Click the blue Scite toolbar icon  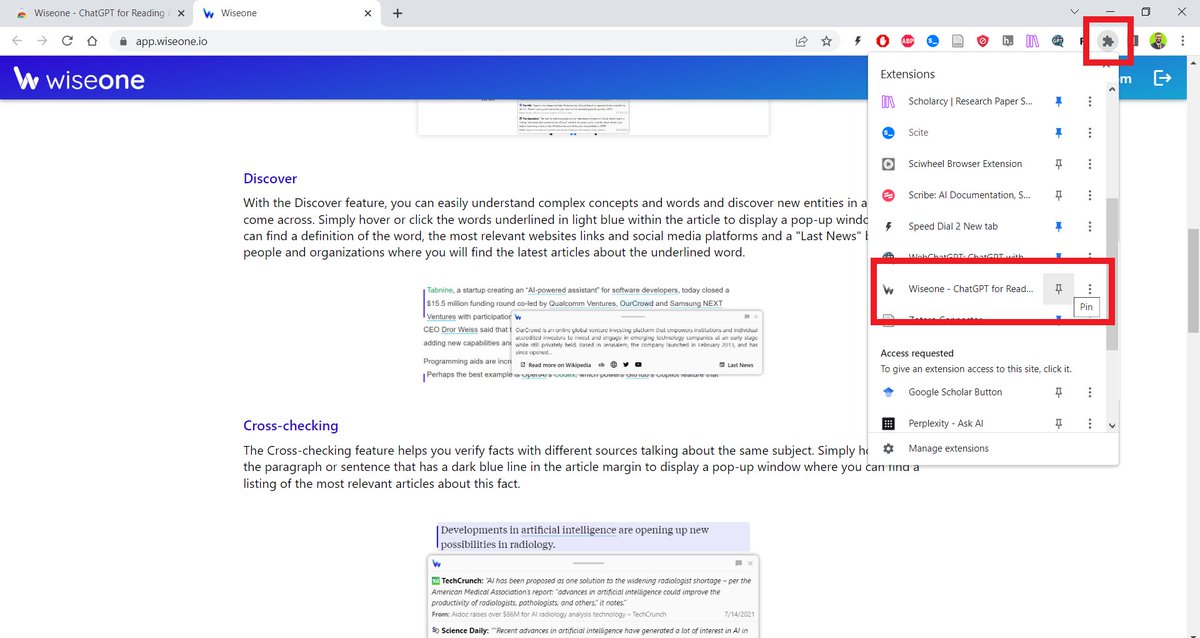point(932,41)
